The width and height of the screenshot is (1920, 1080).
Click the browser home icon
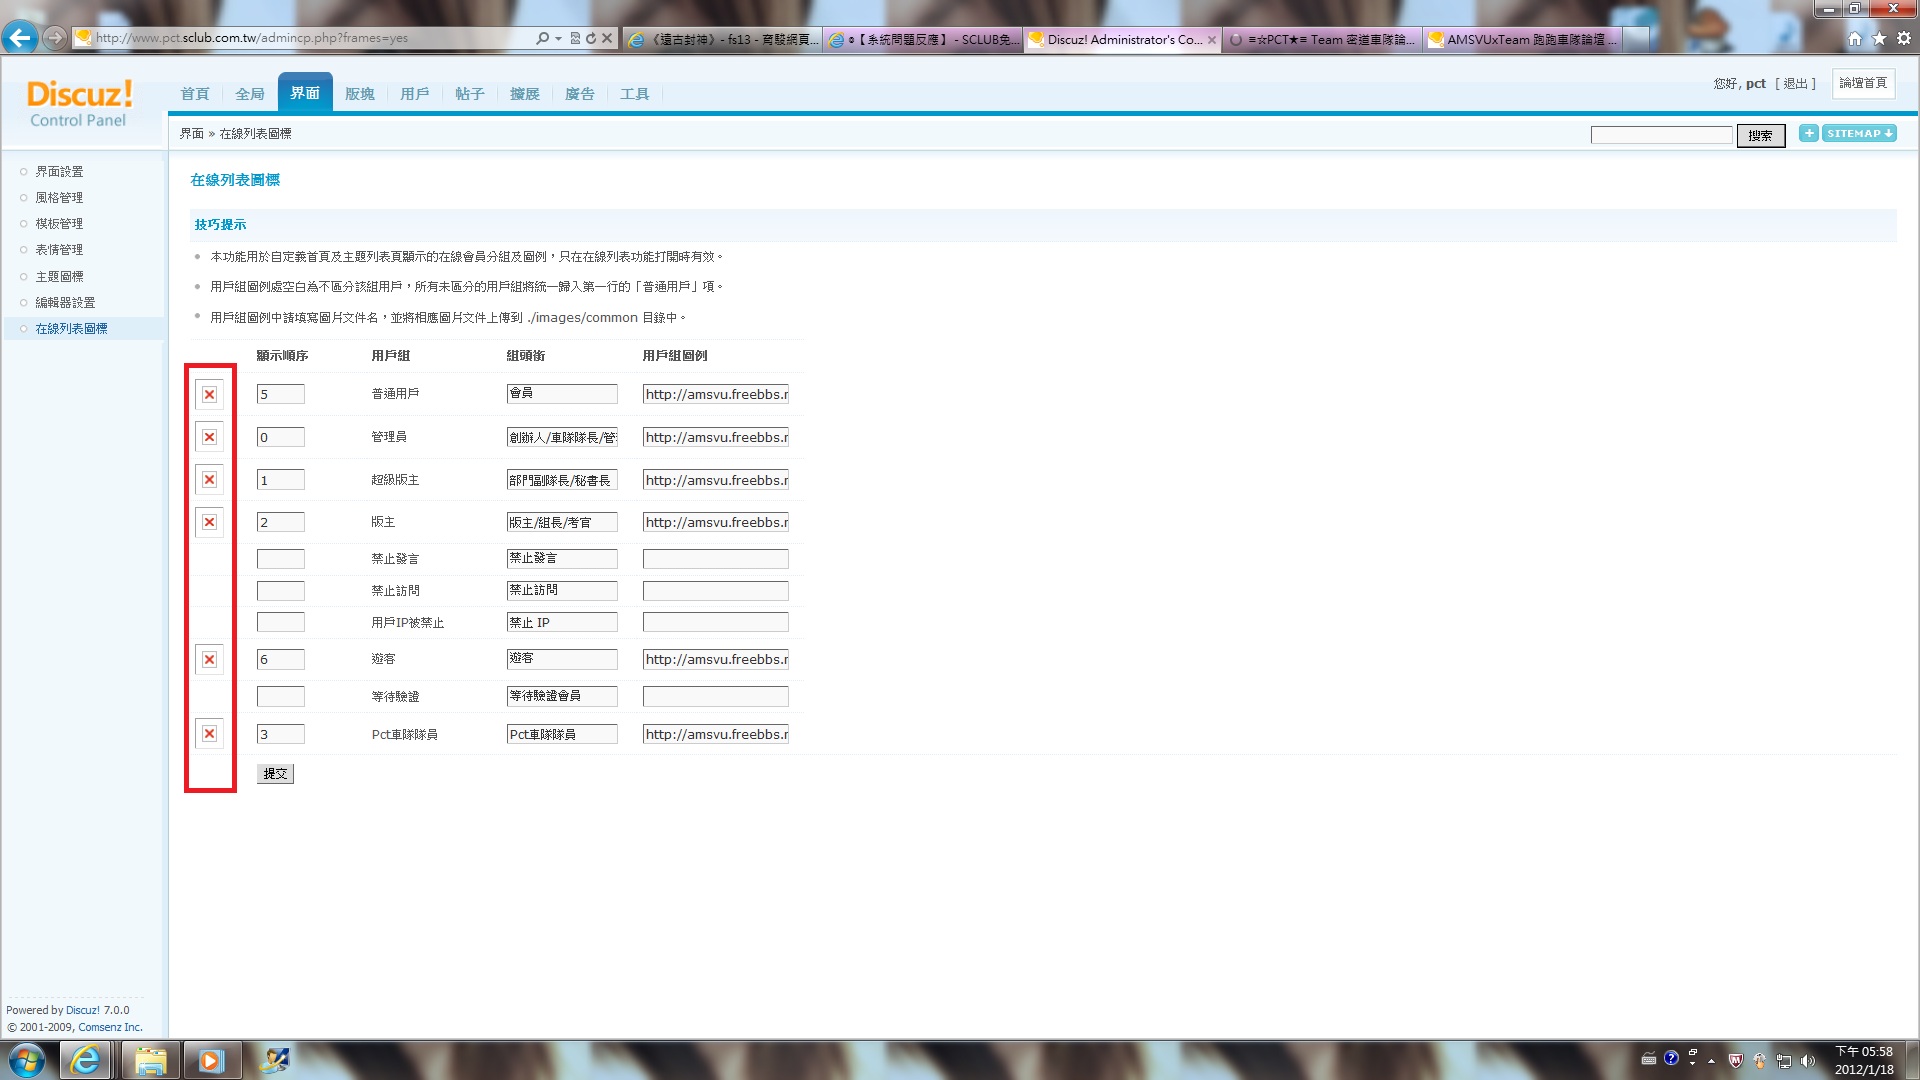tap(1855, 38)
